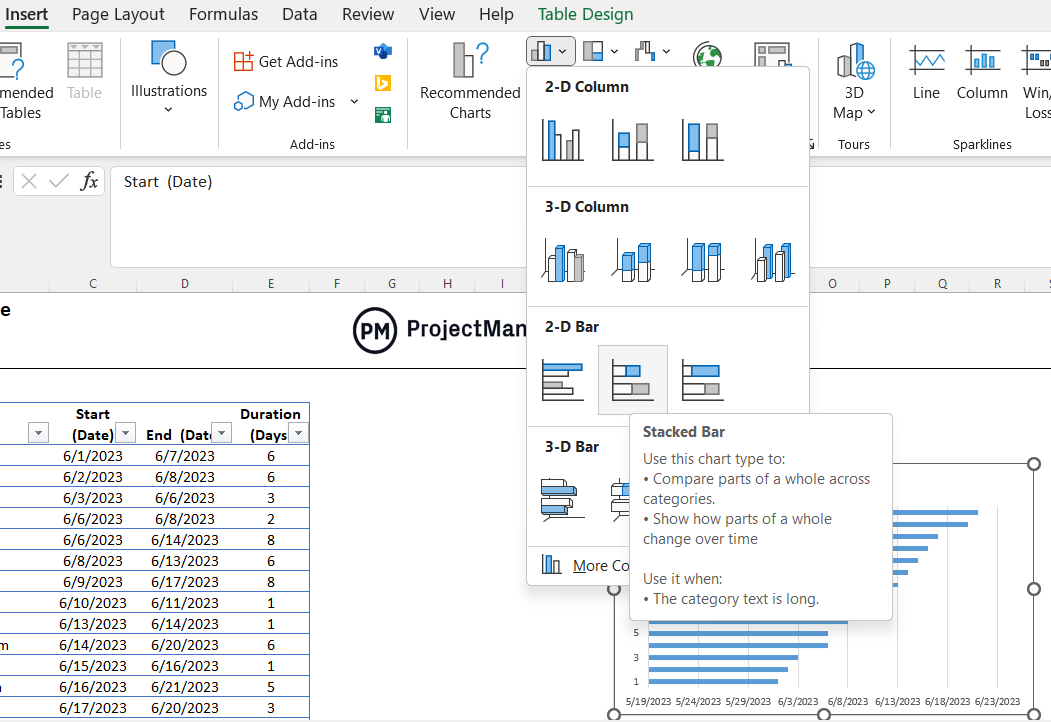
Task: Click the 3D Map tool
Action: 854,85
